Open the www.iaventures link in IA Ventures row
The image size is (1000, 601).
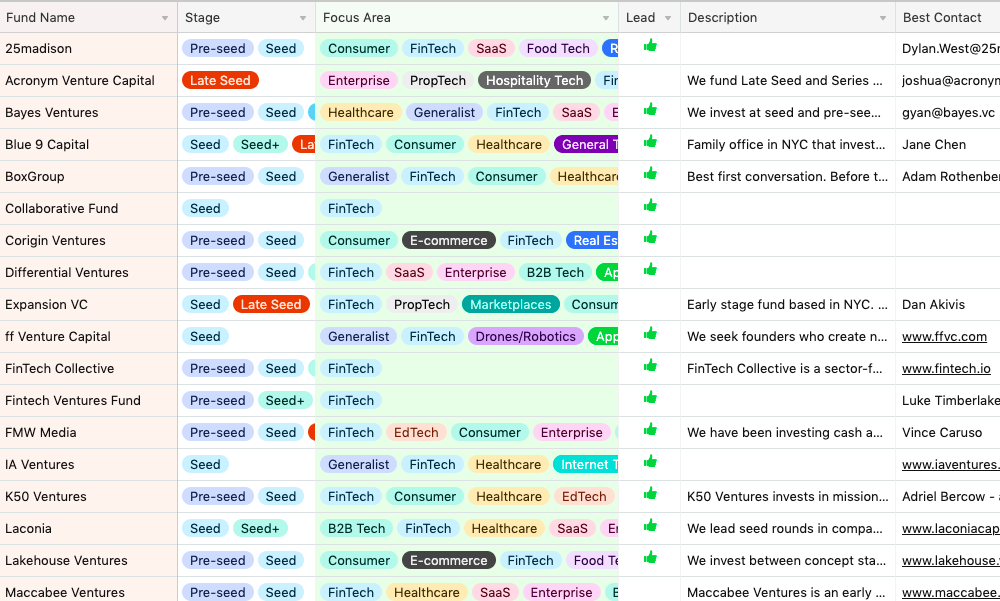[950, 464]
